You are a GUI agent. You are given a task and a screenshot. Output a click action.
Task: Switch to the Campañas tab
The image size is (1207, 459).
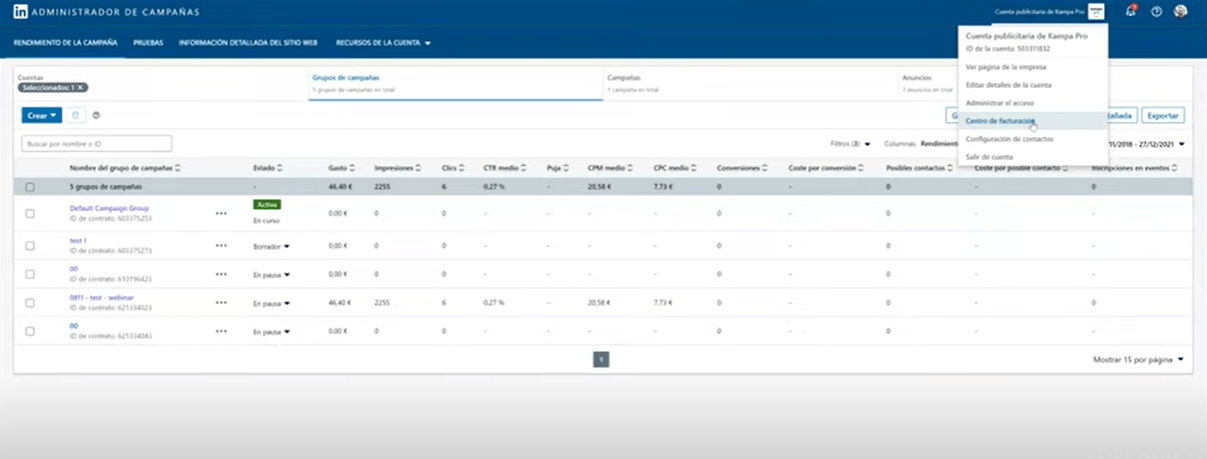(624, 77)
